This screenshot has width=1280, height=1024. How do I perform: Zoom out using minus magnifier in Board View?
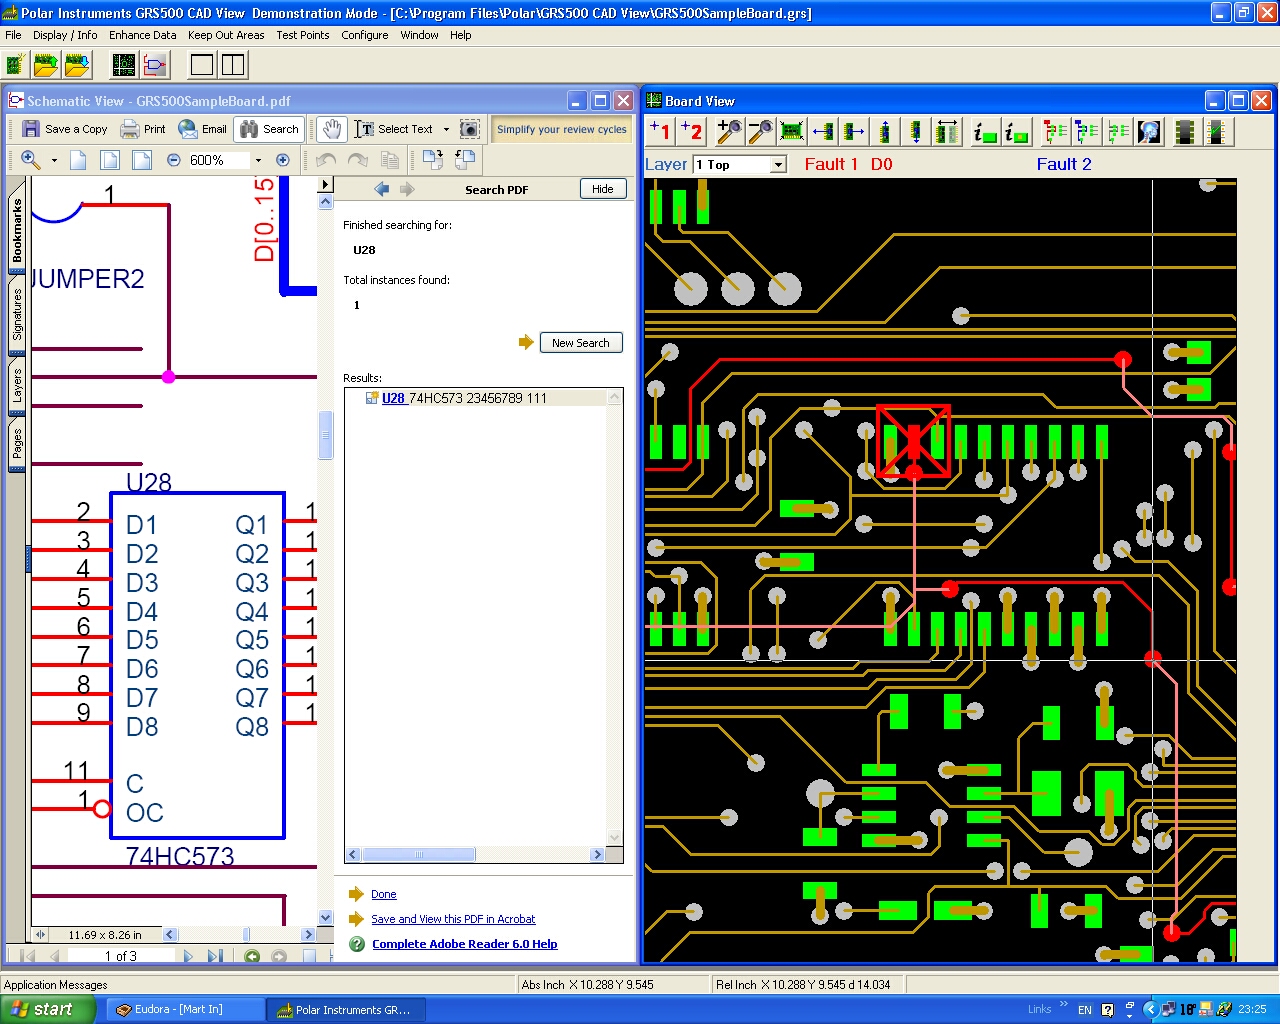point(760,131)
